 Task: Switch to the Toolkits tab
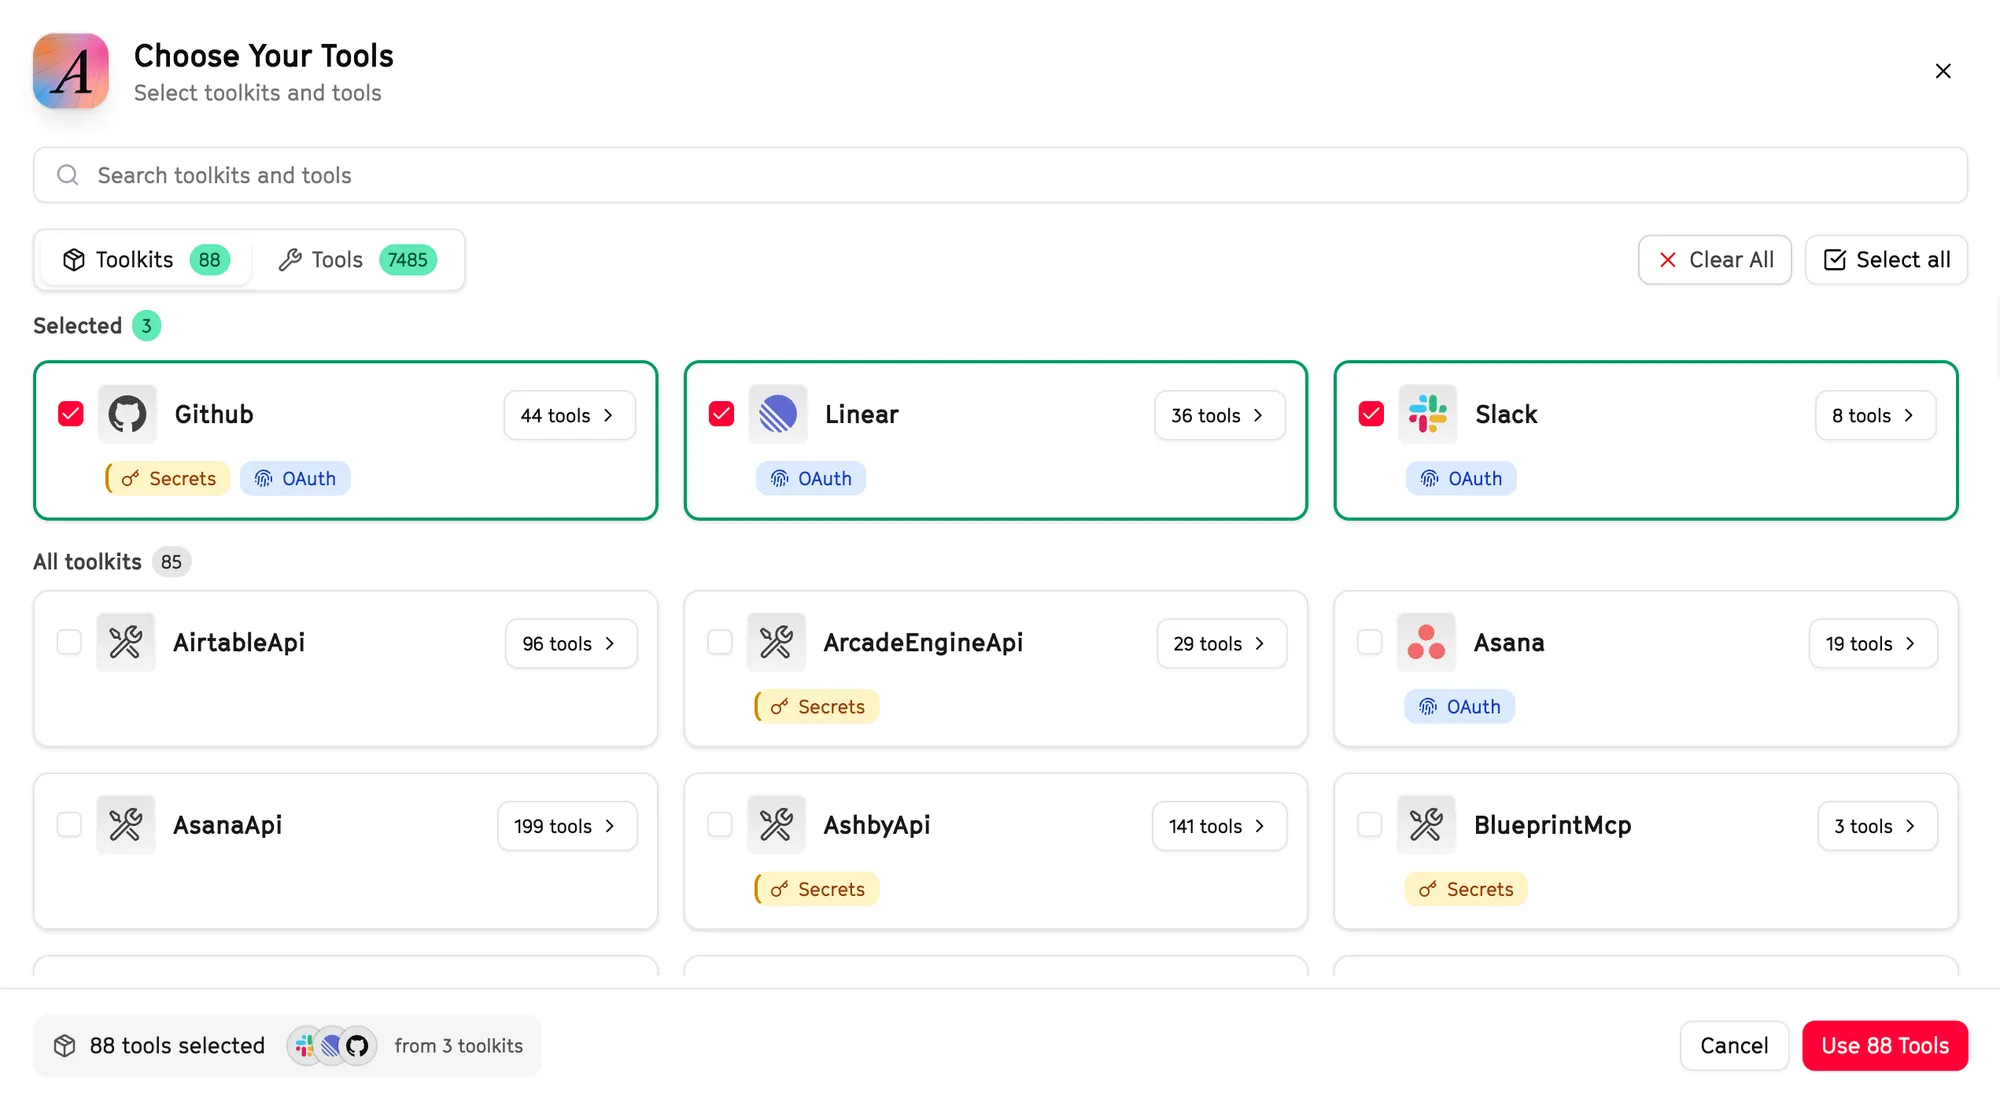pos(146,260)
